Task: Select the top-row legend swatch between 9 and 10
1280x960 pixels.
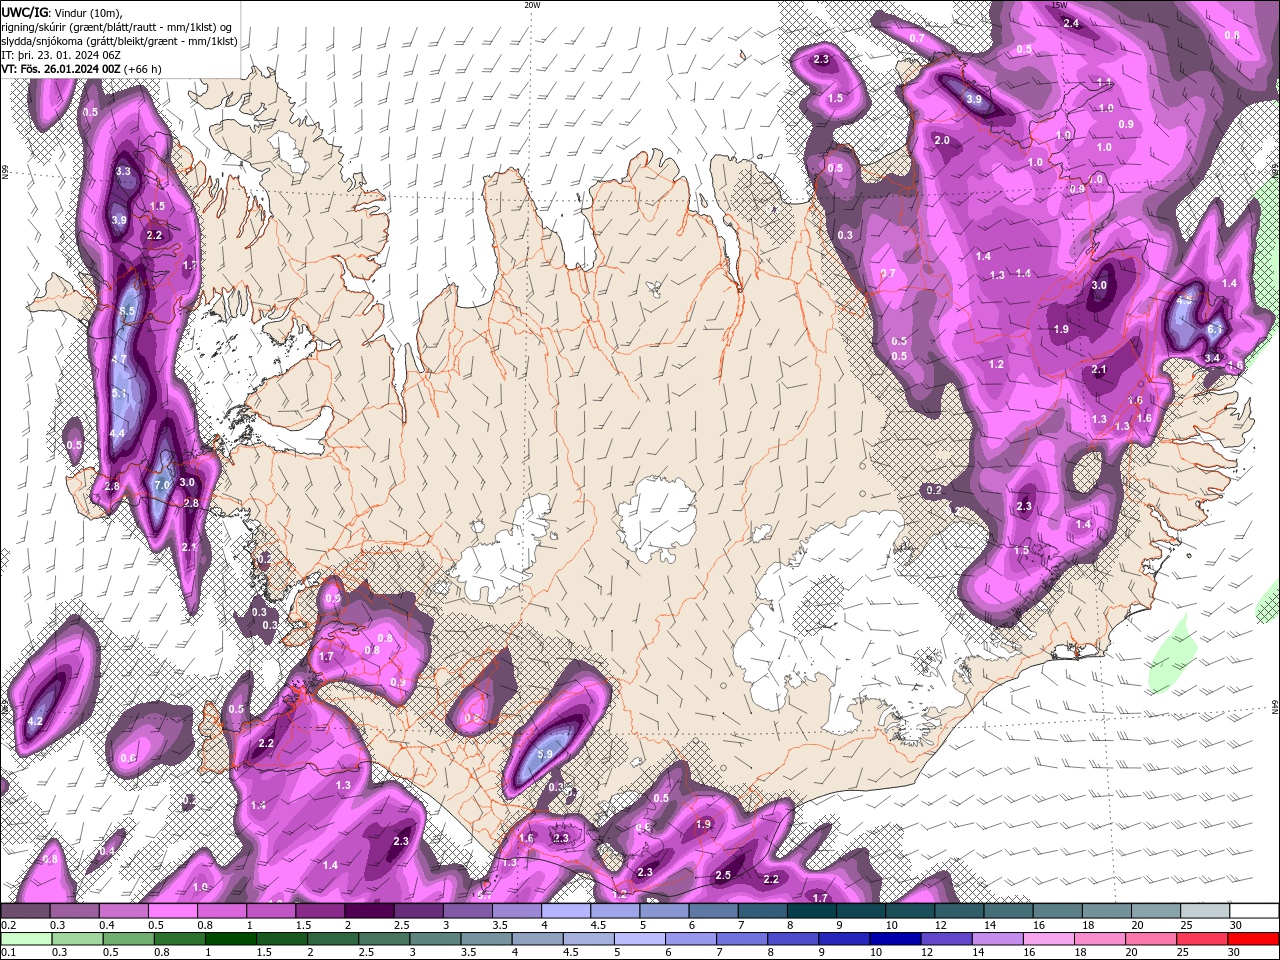Action: pyautogui.click(x=861, y=911)
